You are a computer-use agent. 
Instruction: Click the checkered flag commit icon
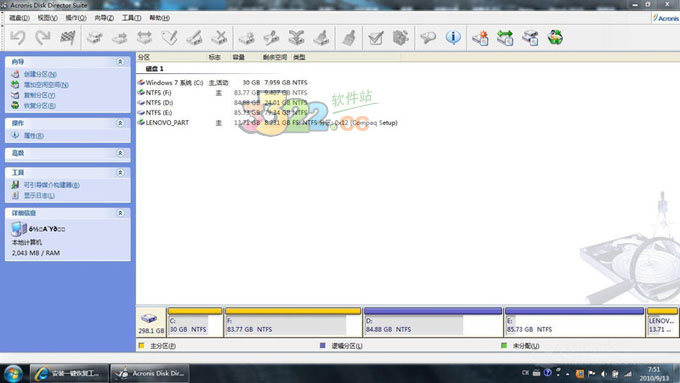tap(68, 38)
